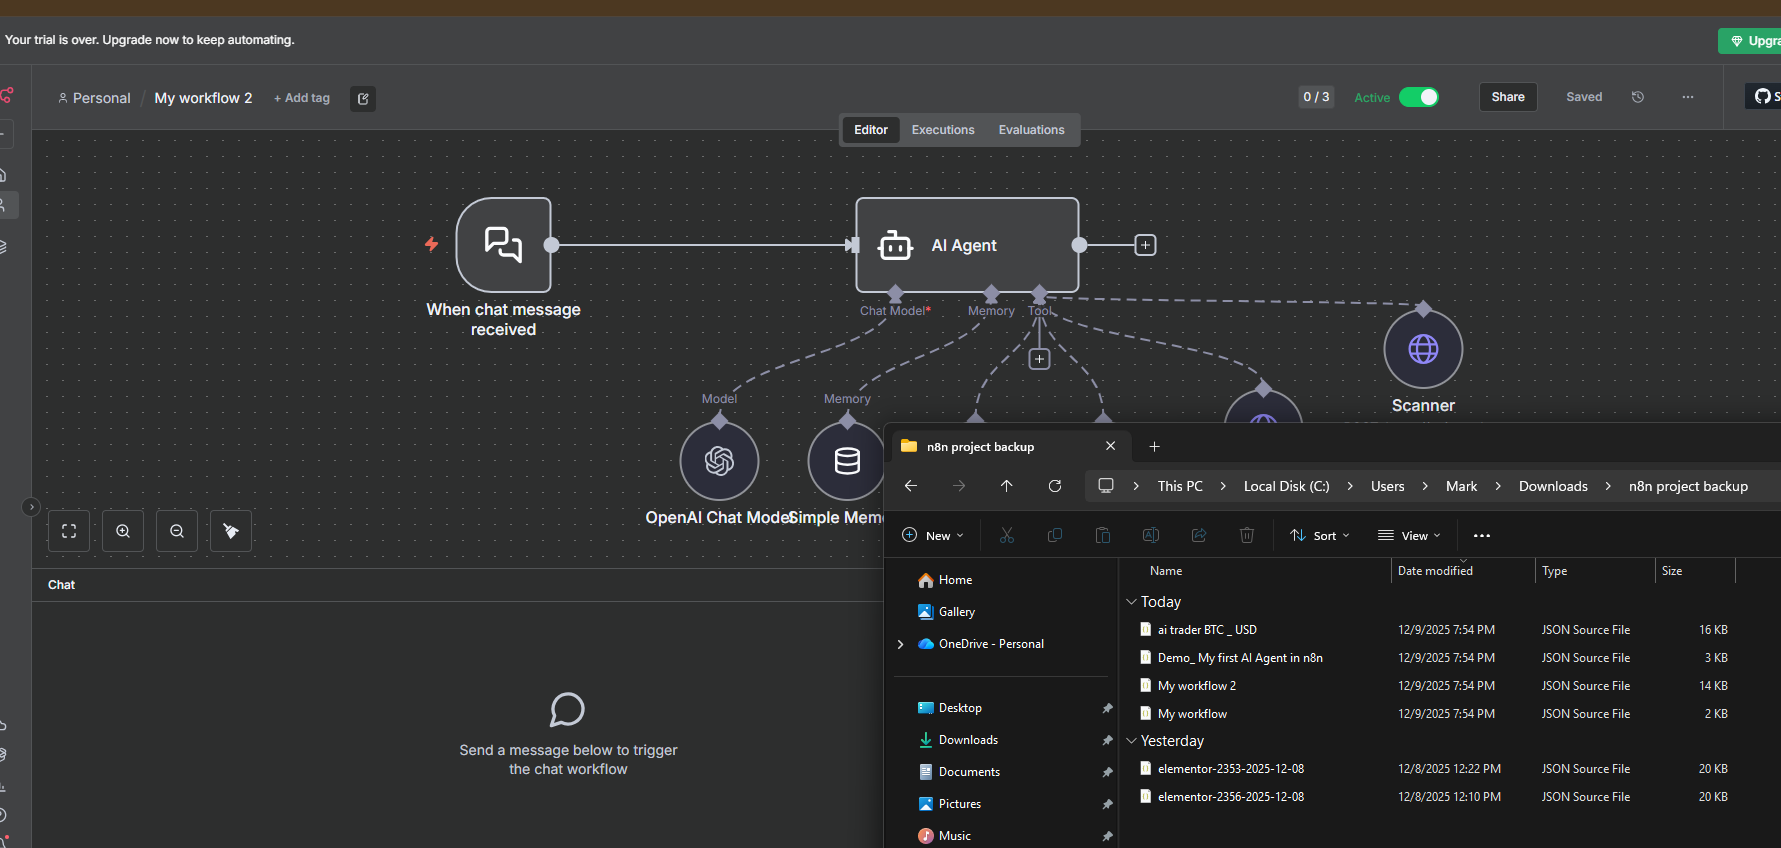The width and height of the screenshot is (1781, 848).
Task: Select the chat message trigger node
Action: (x=504, y=245)
